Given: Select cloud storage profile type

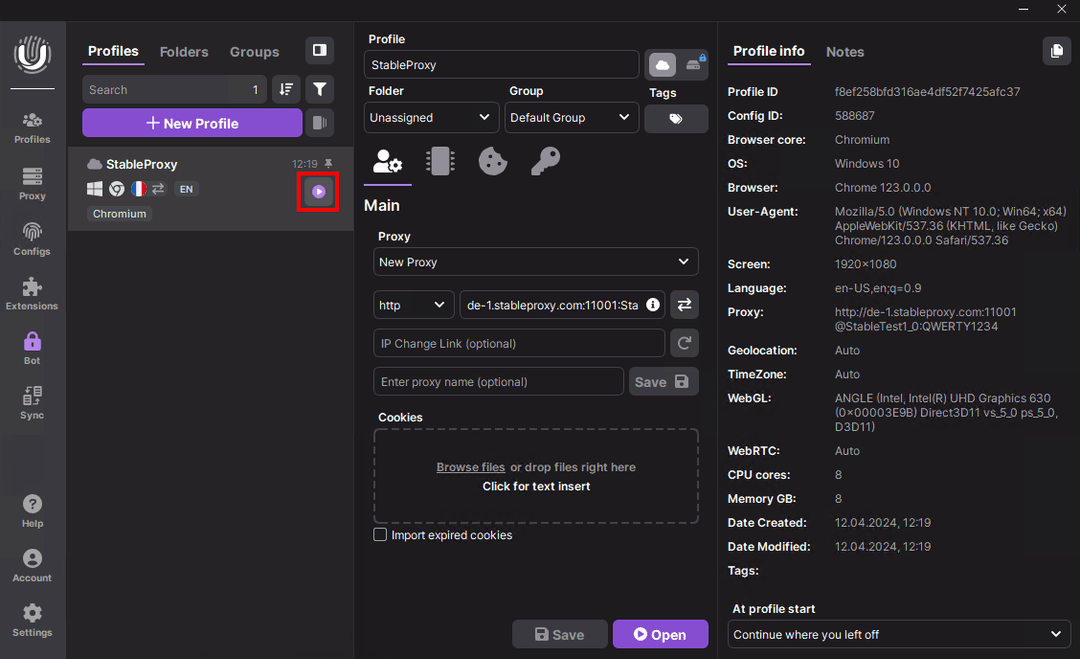Looking at the screenshot, I should (662, 65).
